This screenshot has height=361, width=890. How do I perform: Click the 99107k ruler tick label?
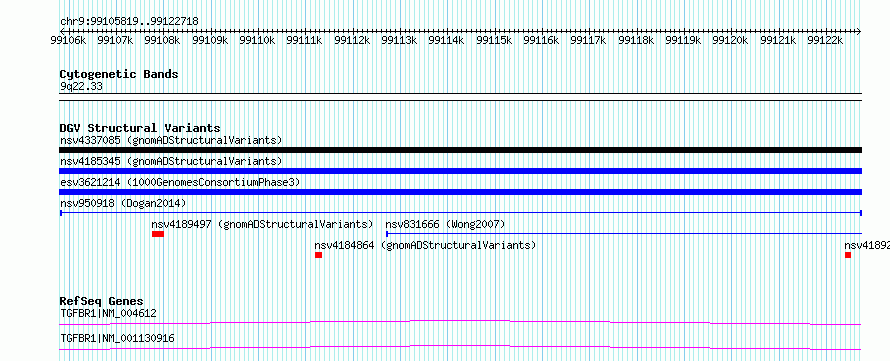tap(115, 40)
